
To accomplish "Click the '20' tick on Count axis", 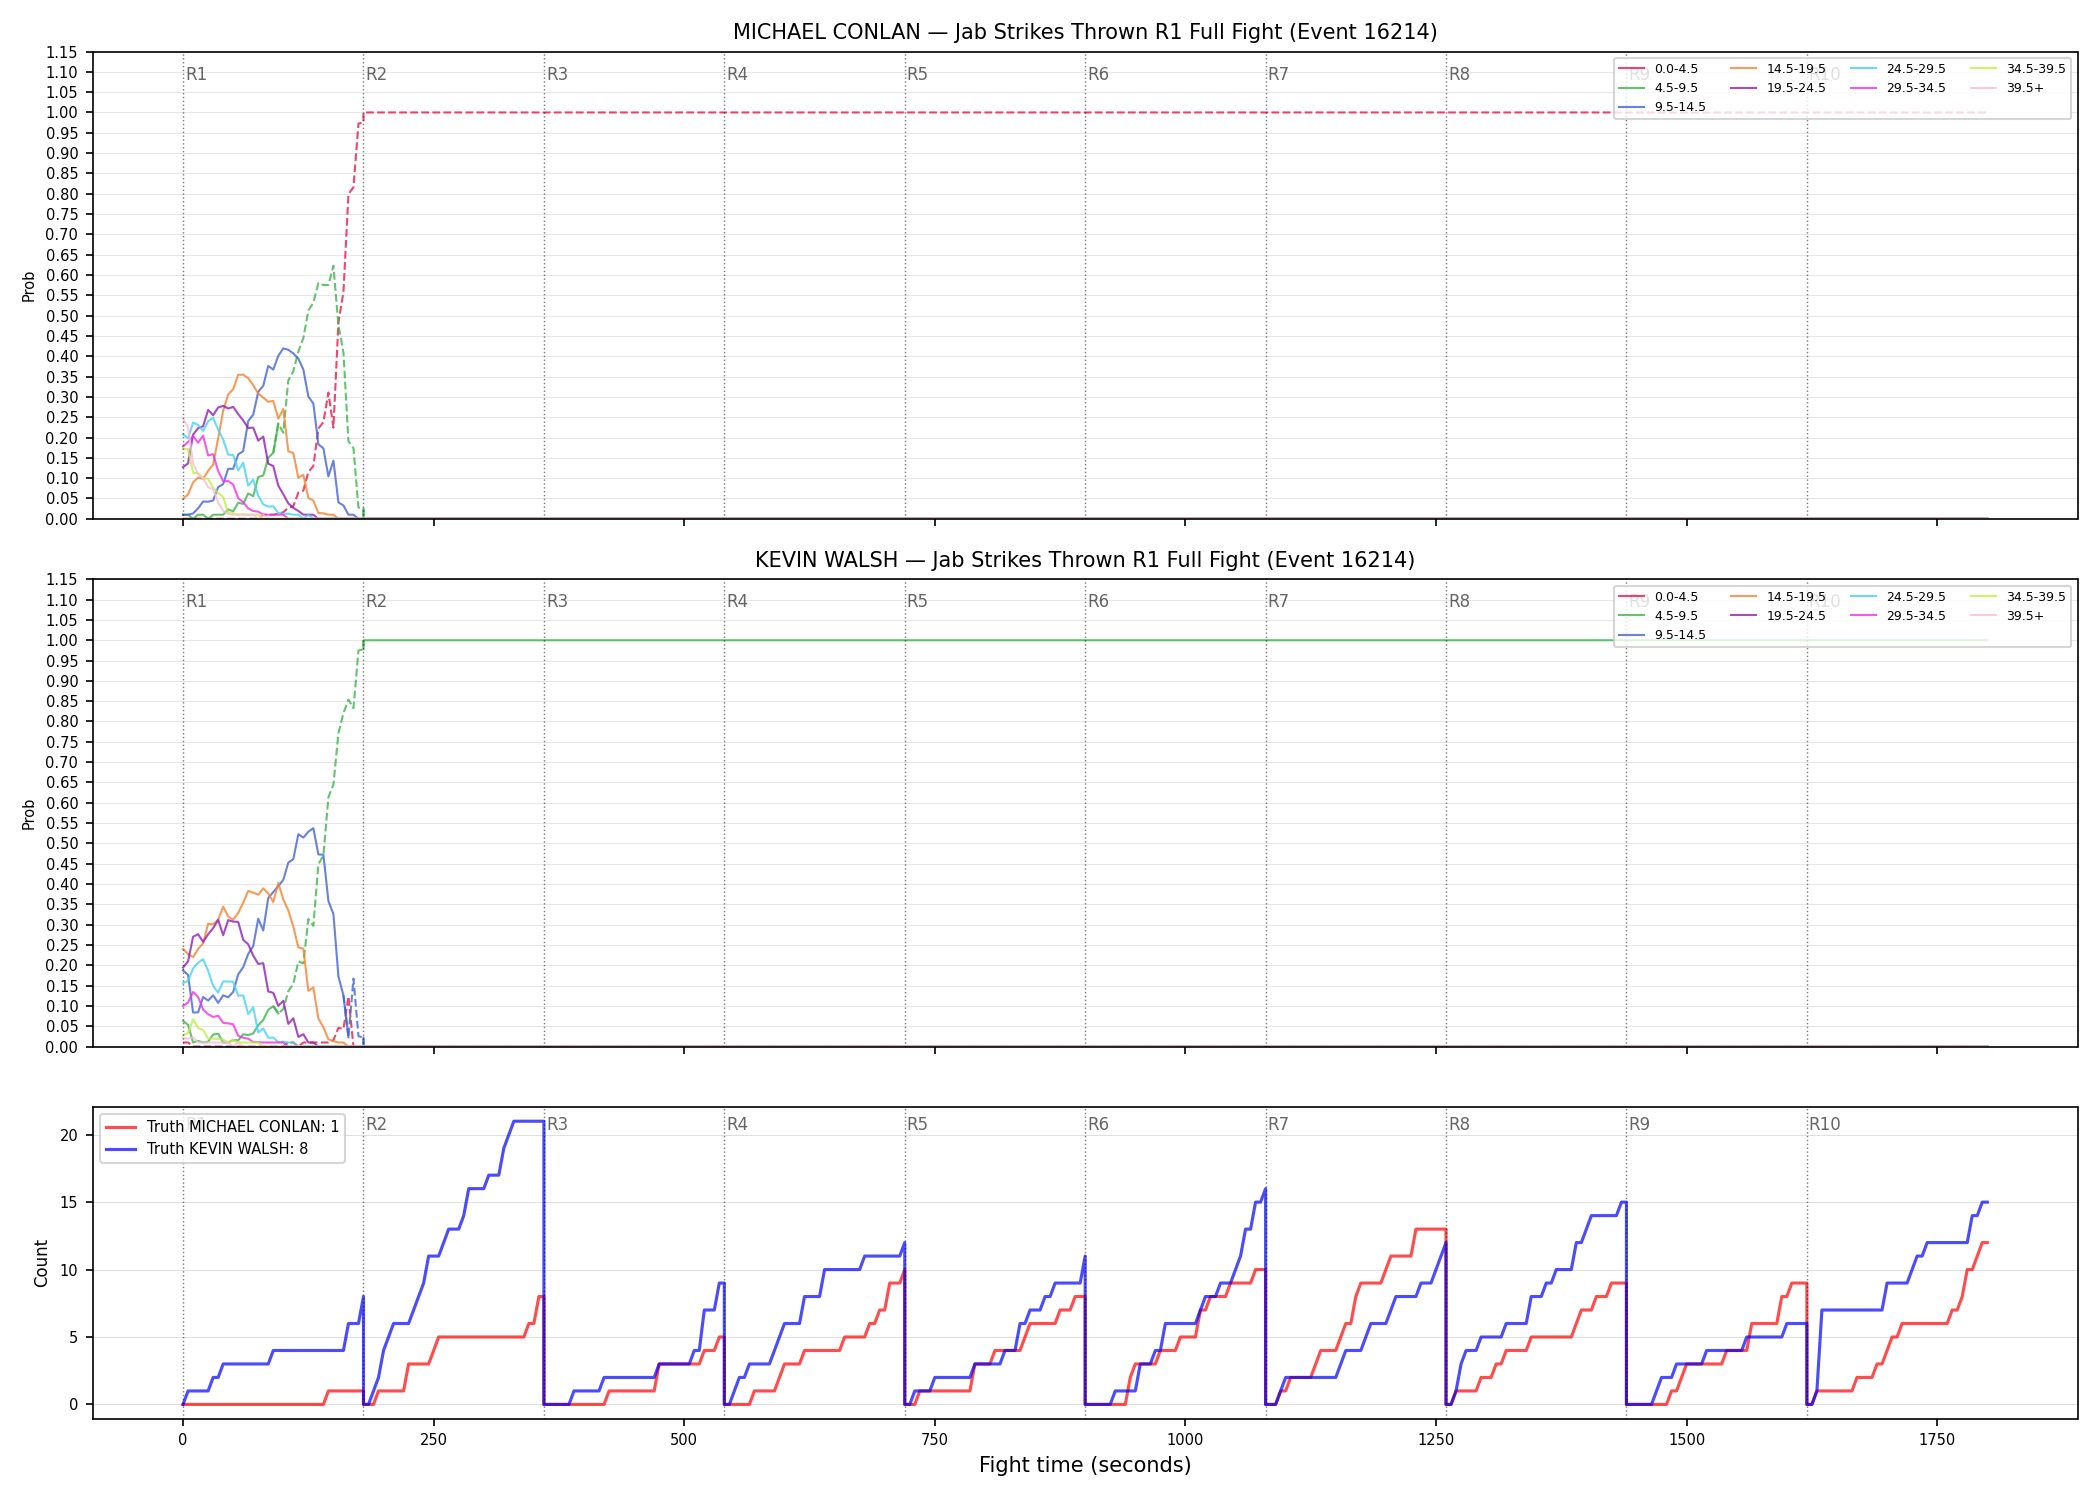I will coord(69,1135).
